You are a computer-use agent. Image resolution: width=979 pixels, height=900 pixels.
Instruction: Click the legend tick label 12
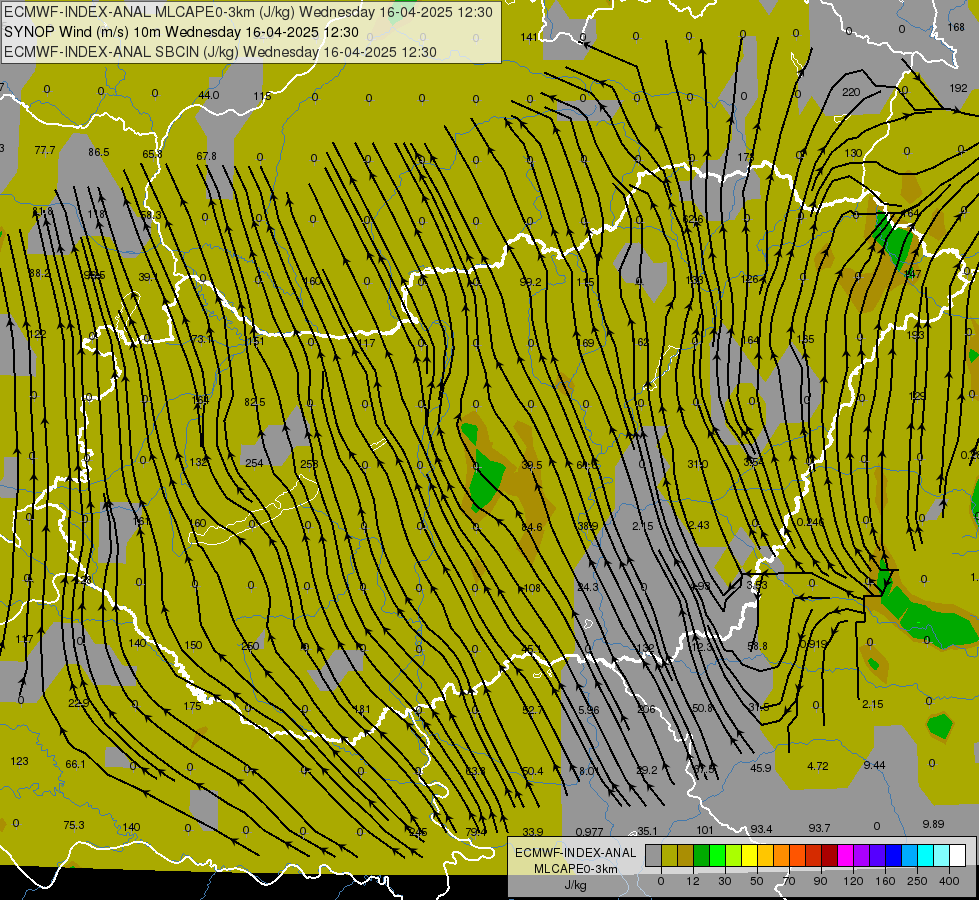coord(692,881)
